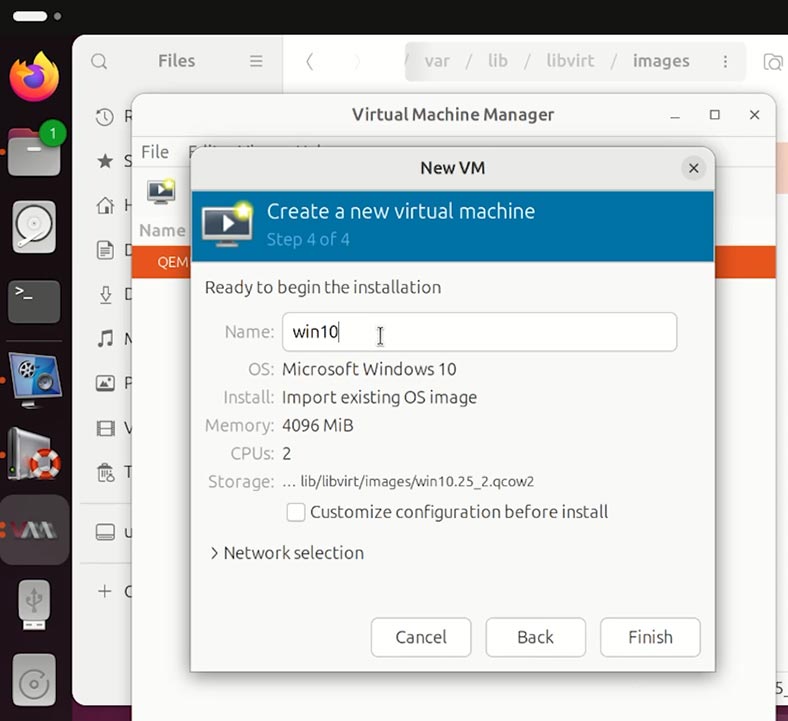
Task: Select the Virtual Machine Manager dock icon
Action: [34, 530]
